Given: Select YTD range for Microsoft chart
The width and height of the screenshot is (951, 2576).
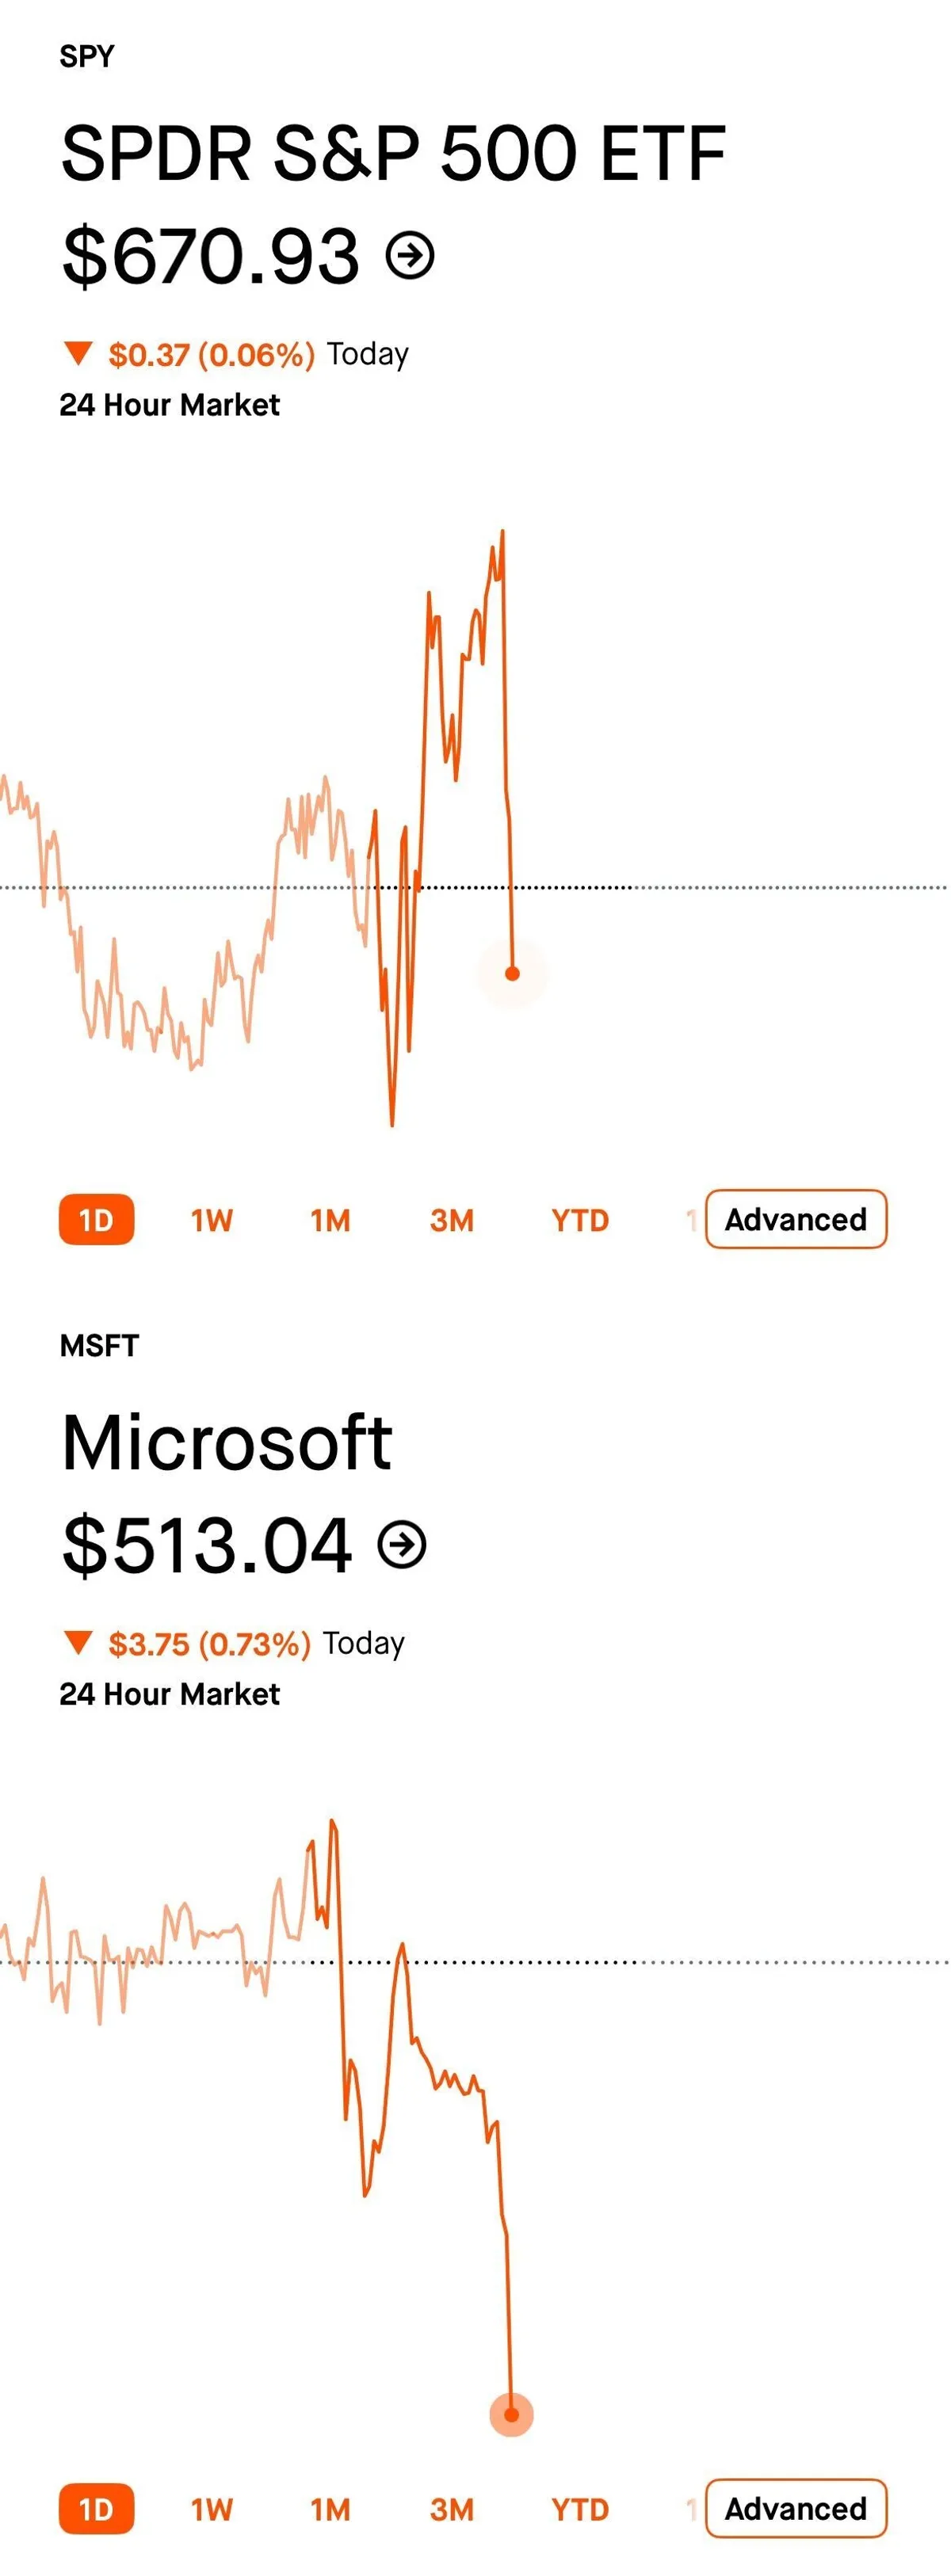Looking at the screenshot, I should (580, 2509).
